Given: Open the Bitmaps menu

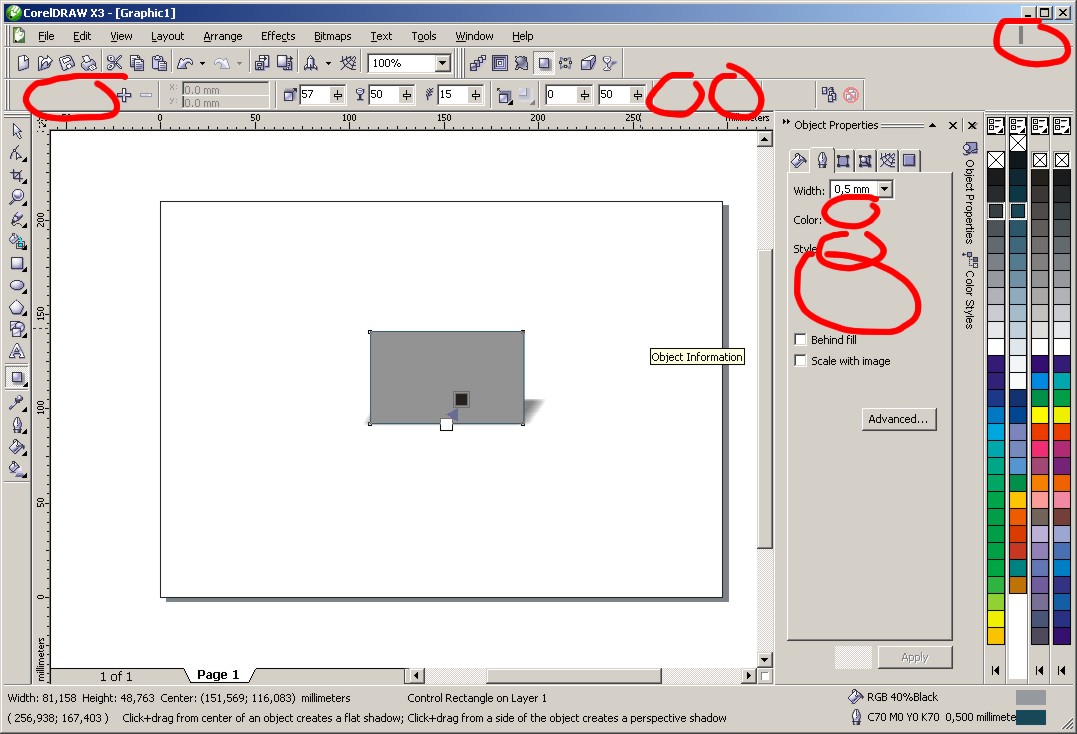Looking at the screenshot, I should click(x=332, y=36).
